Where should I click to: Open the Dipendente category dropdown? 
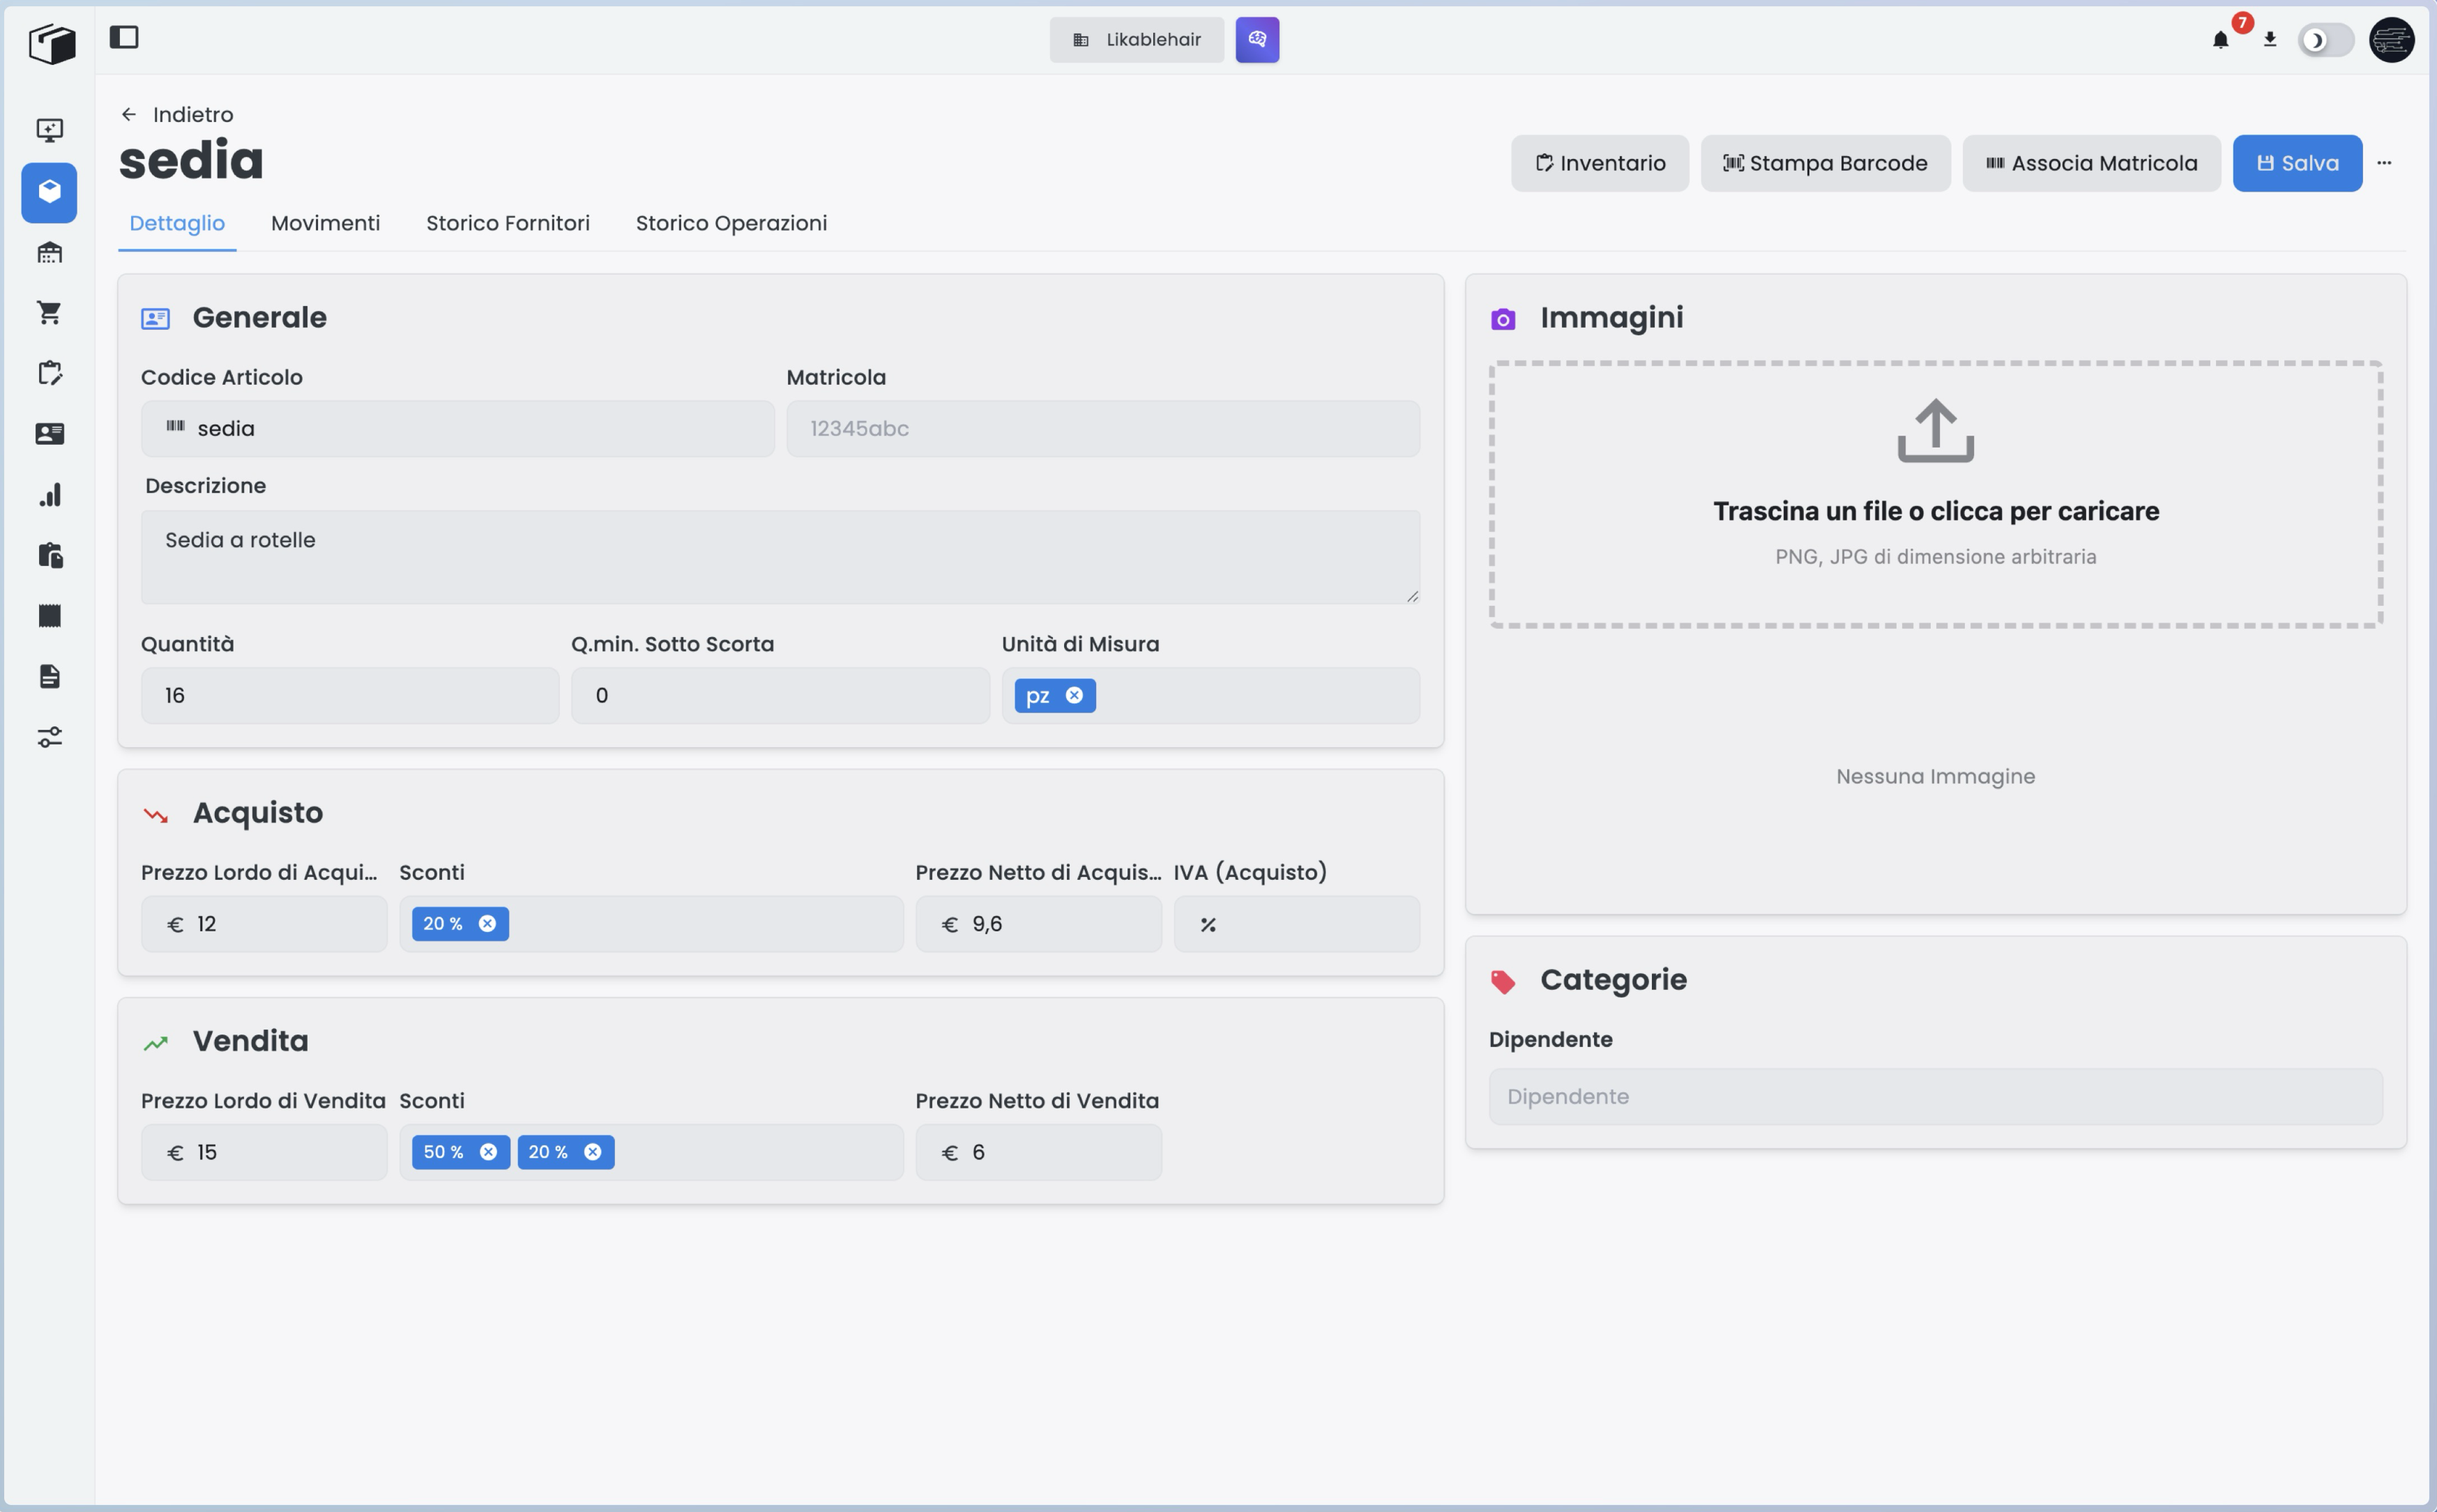coord(1935,1097)
